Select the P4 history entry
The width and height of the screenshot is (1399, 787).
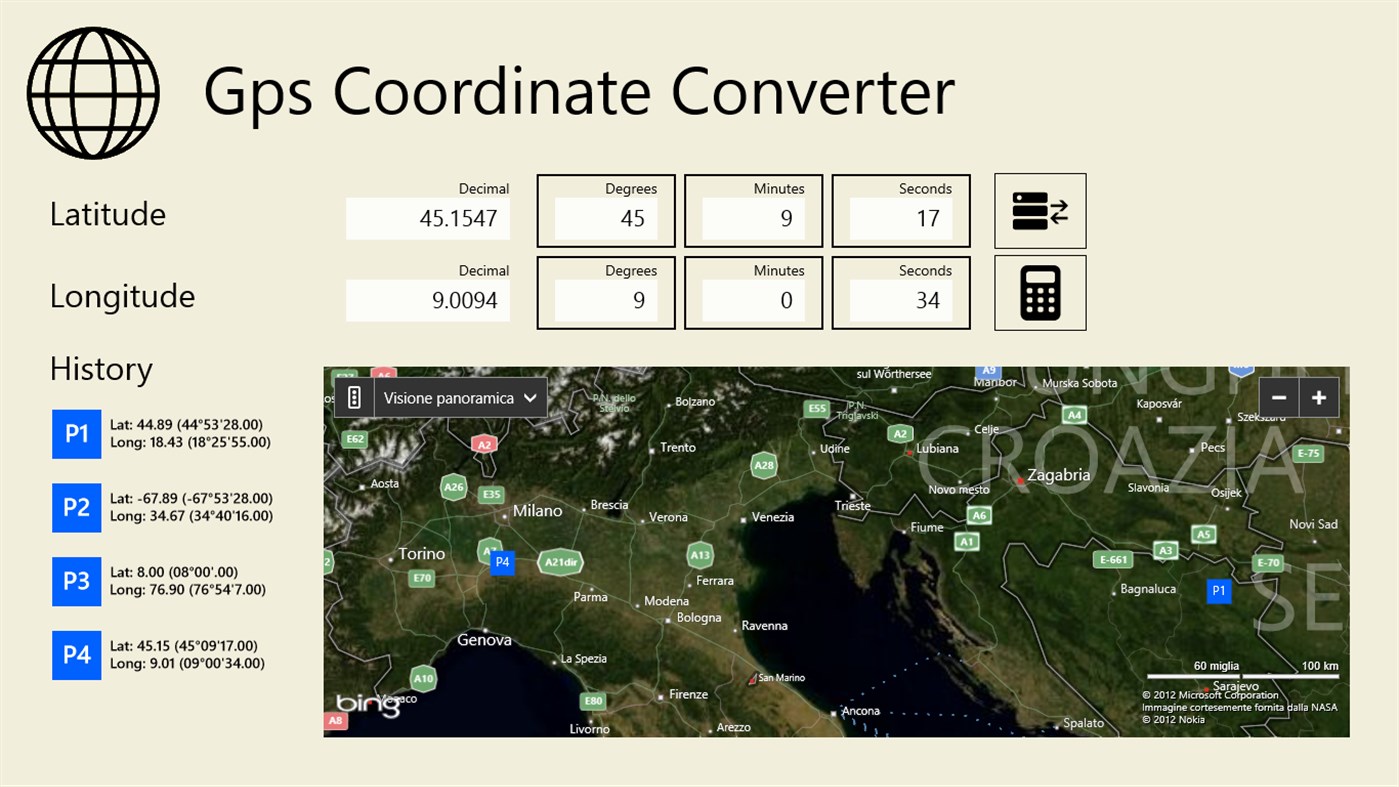click(x=76, y=655)
